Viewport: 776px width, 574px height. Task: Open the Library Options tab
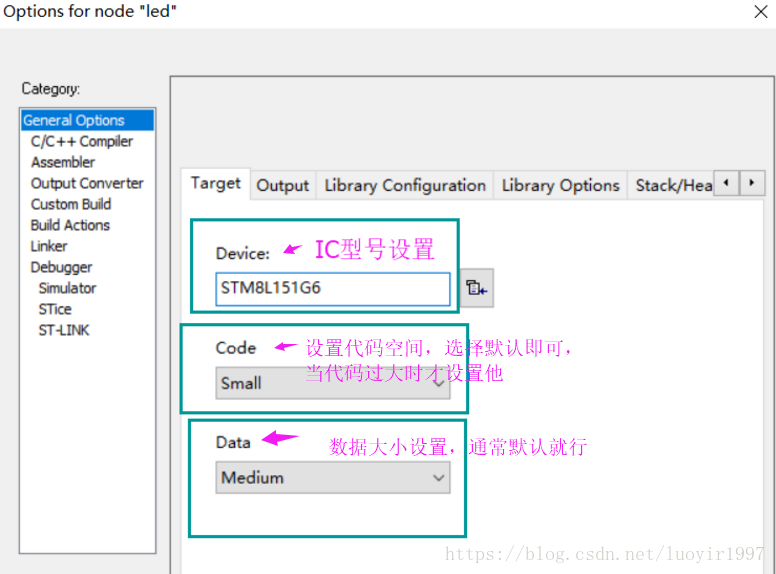click(x=560, y=186)
